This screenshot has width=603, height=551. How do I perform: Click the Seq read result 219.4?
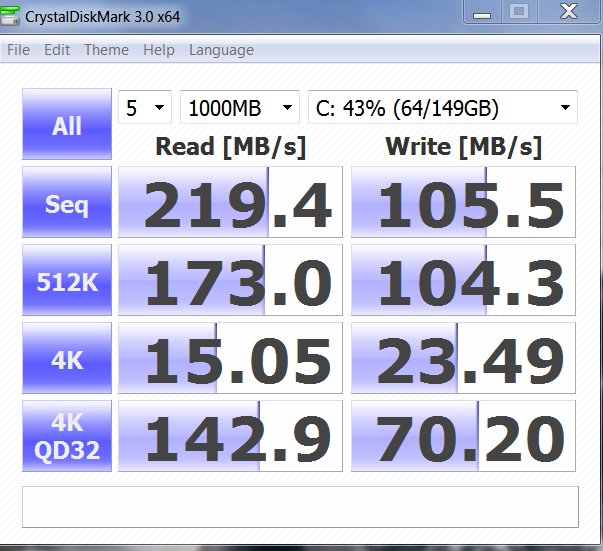[x=230, y=202]
